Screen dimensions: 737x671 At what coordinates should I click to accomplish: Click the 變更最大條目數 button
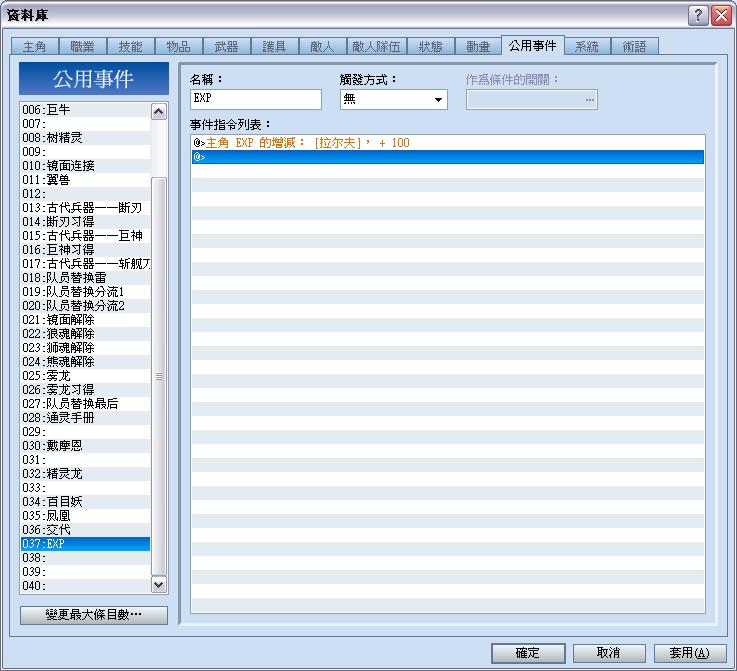[94, 615]
